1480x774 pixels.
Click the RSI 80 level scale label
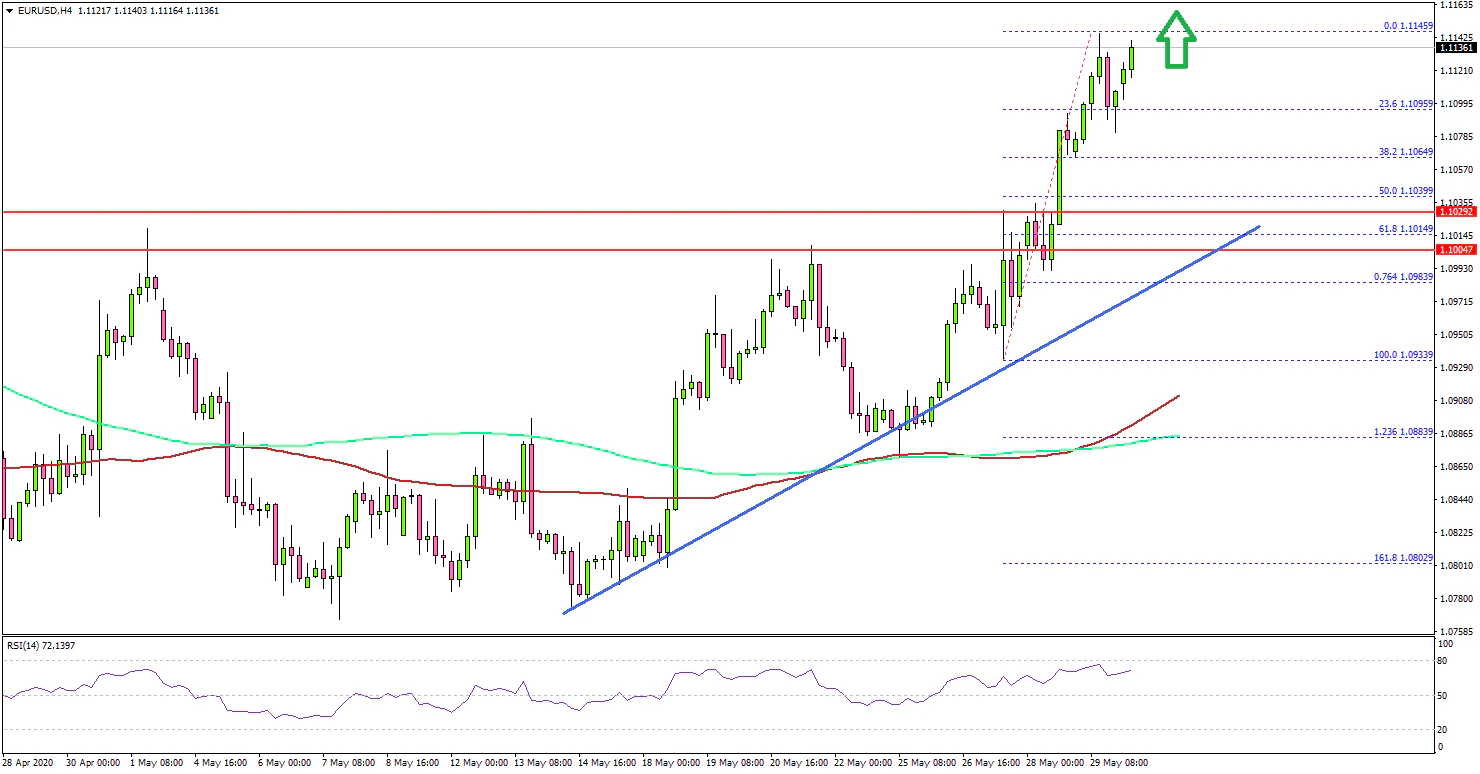pyautogui.click(x=1441, y=661)
